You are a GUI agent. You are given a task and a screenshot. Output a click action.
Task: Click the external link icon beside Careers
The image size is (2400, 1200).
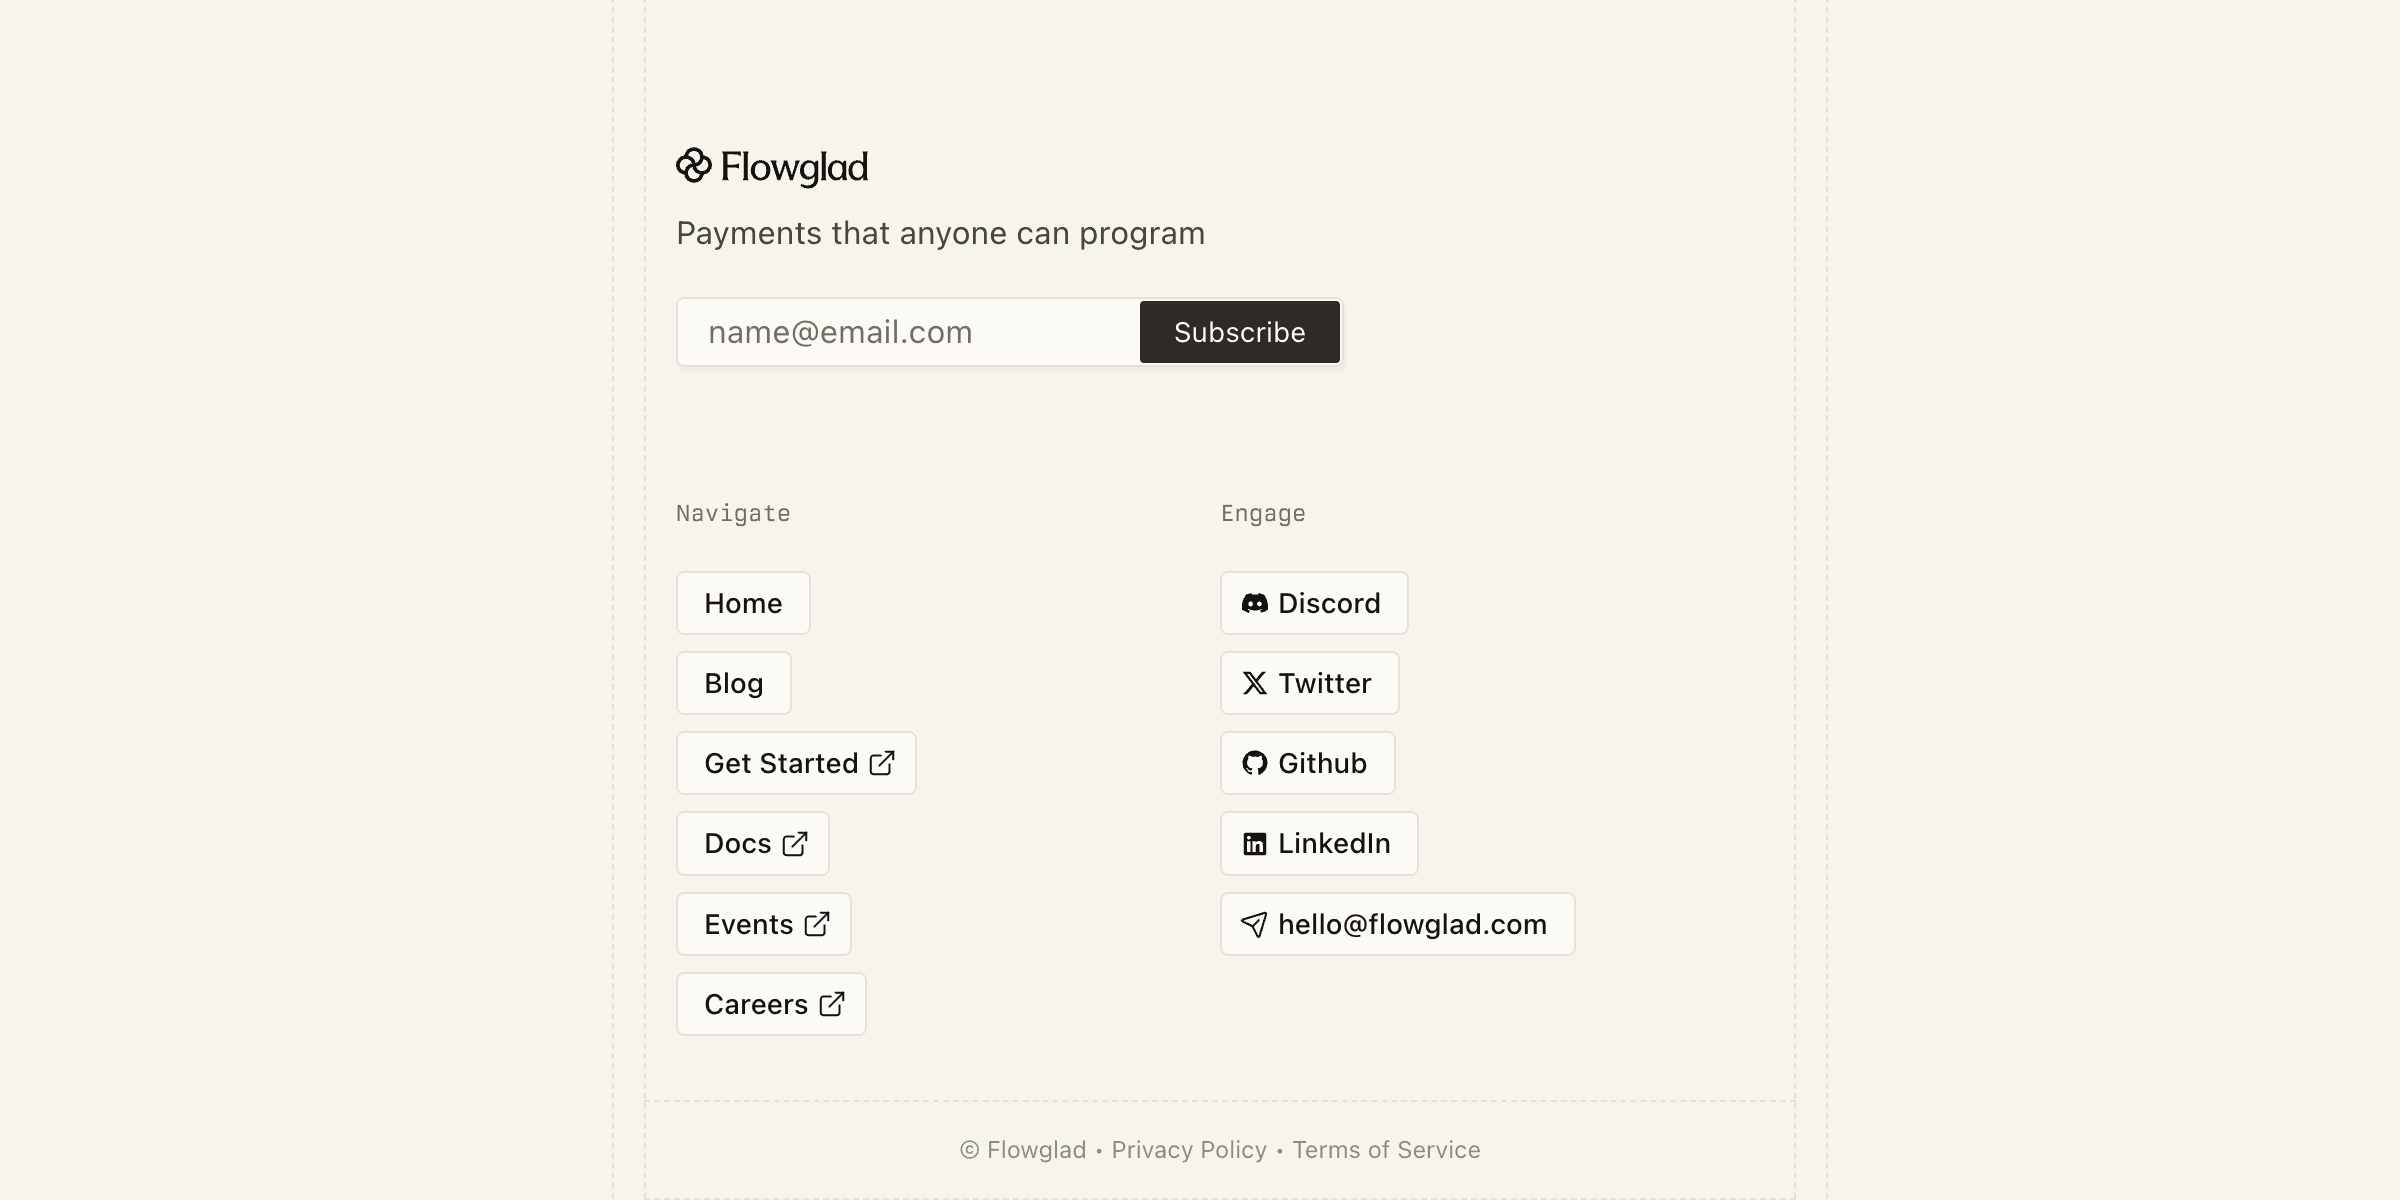[832, 1004]
